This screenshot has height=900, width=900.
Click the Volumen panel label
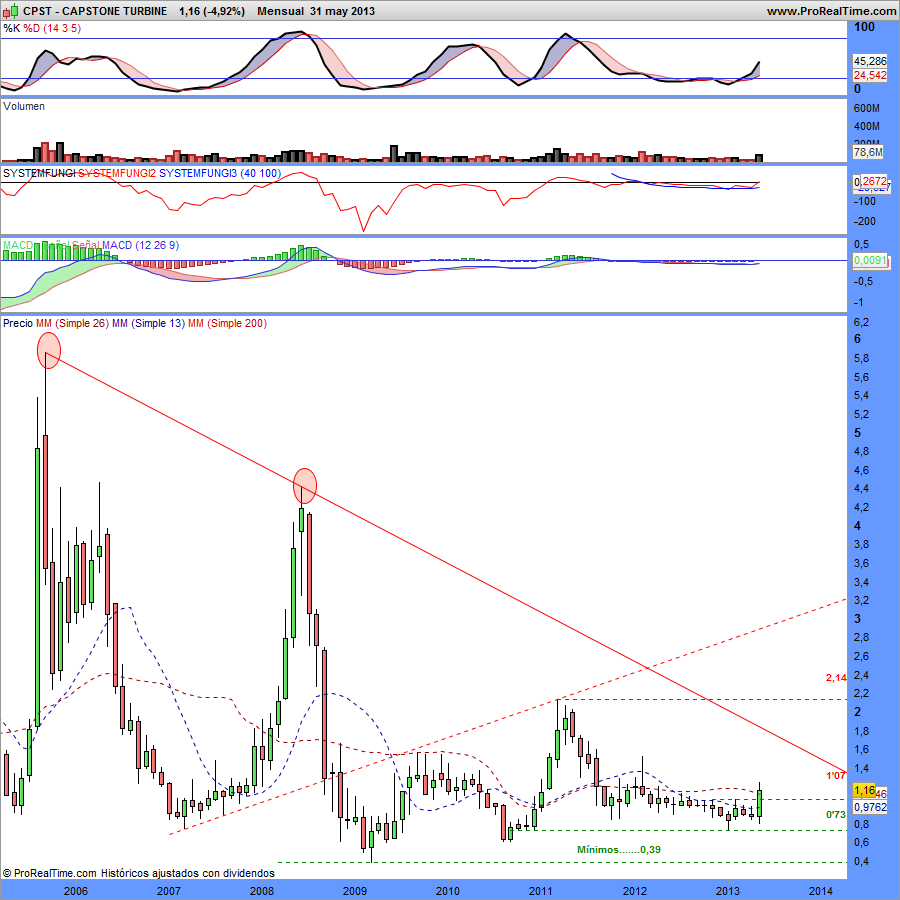[x=24, y=106]
